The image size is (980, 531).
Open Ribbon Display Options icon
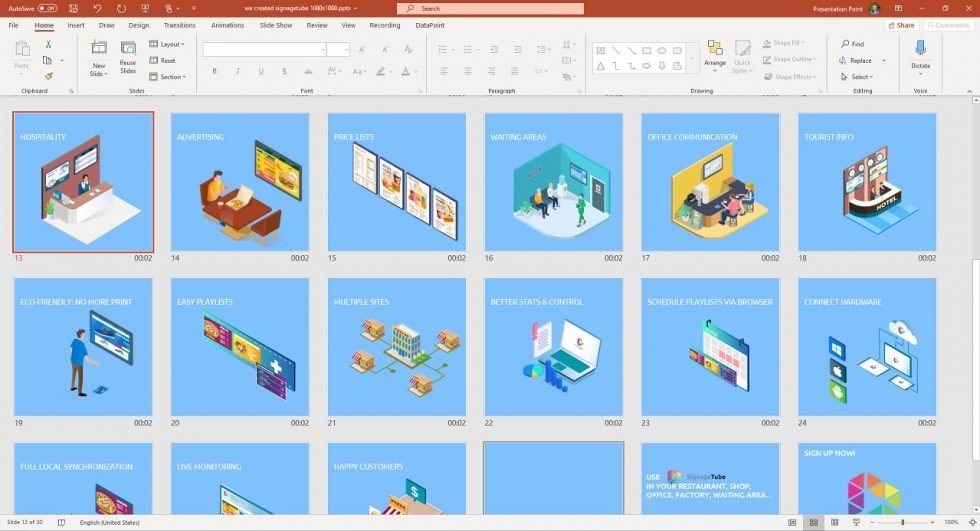[898, 8]
